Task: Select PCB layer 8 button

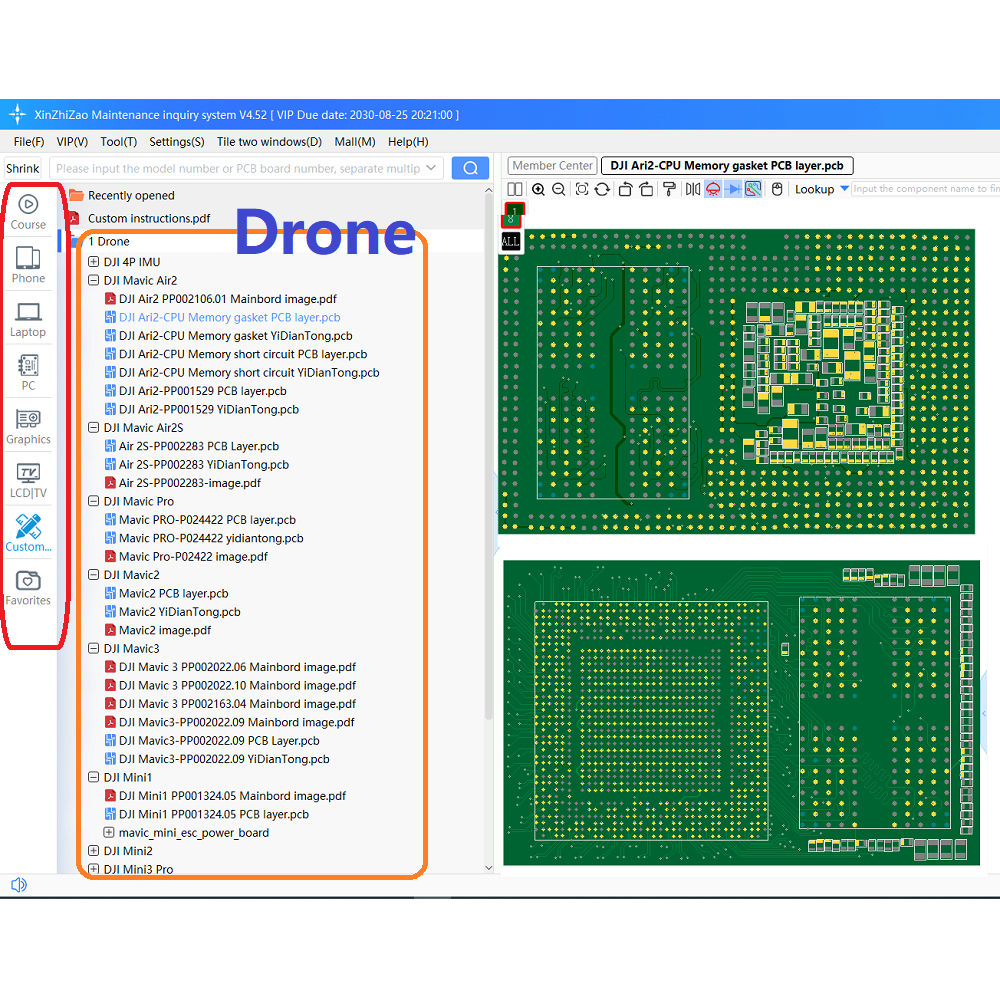Action: [x=510, y=220]
